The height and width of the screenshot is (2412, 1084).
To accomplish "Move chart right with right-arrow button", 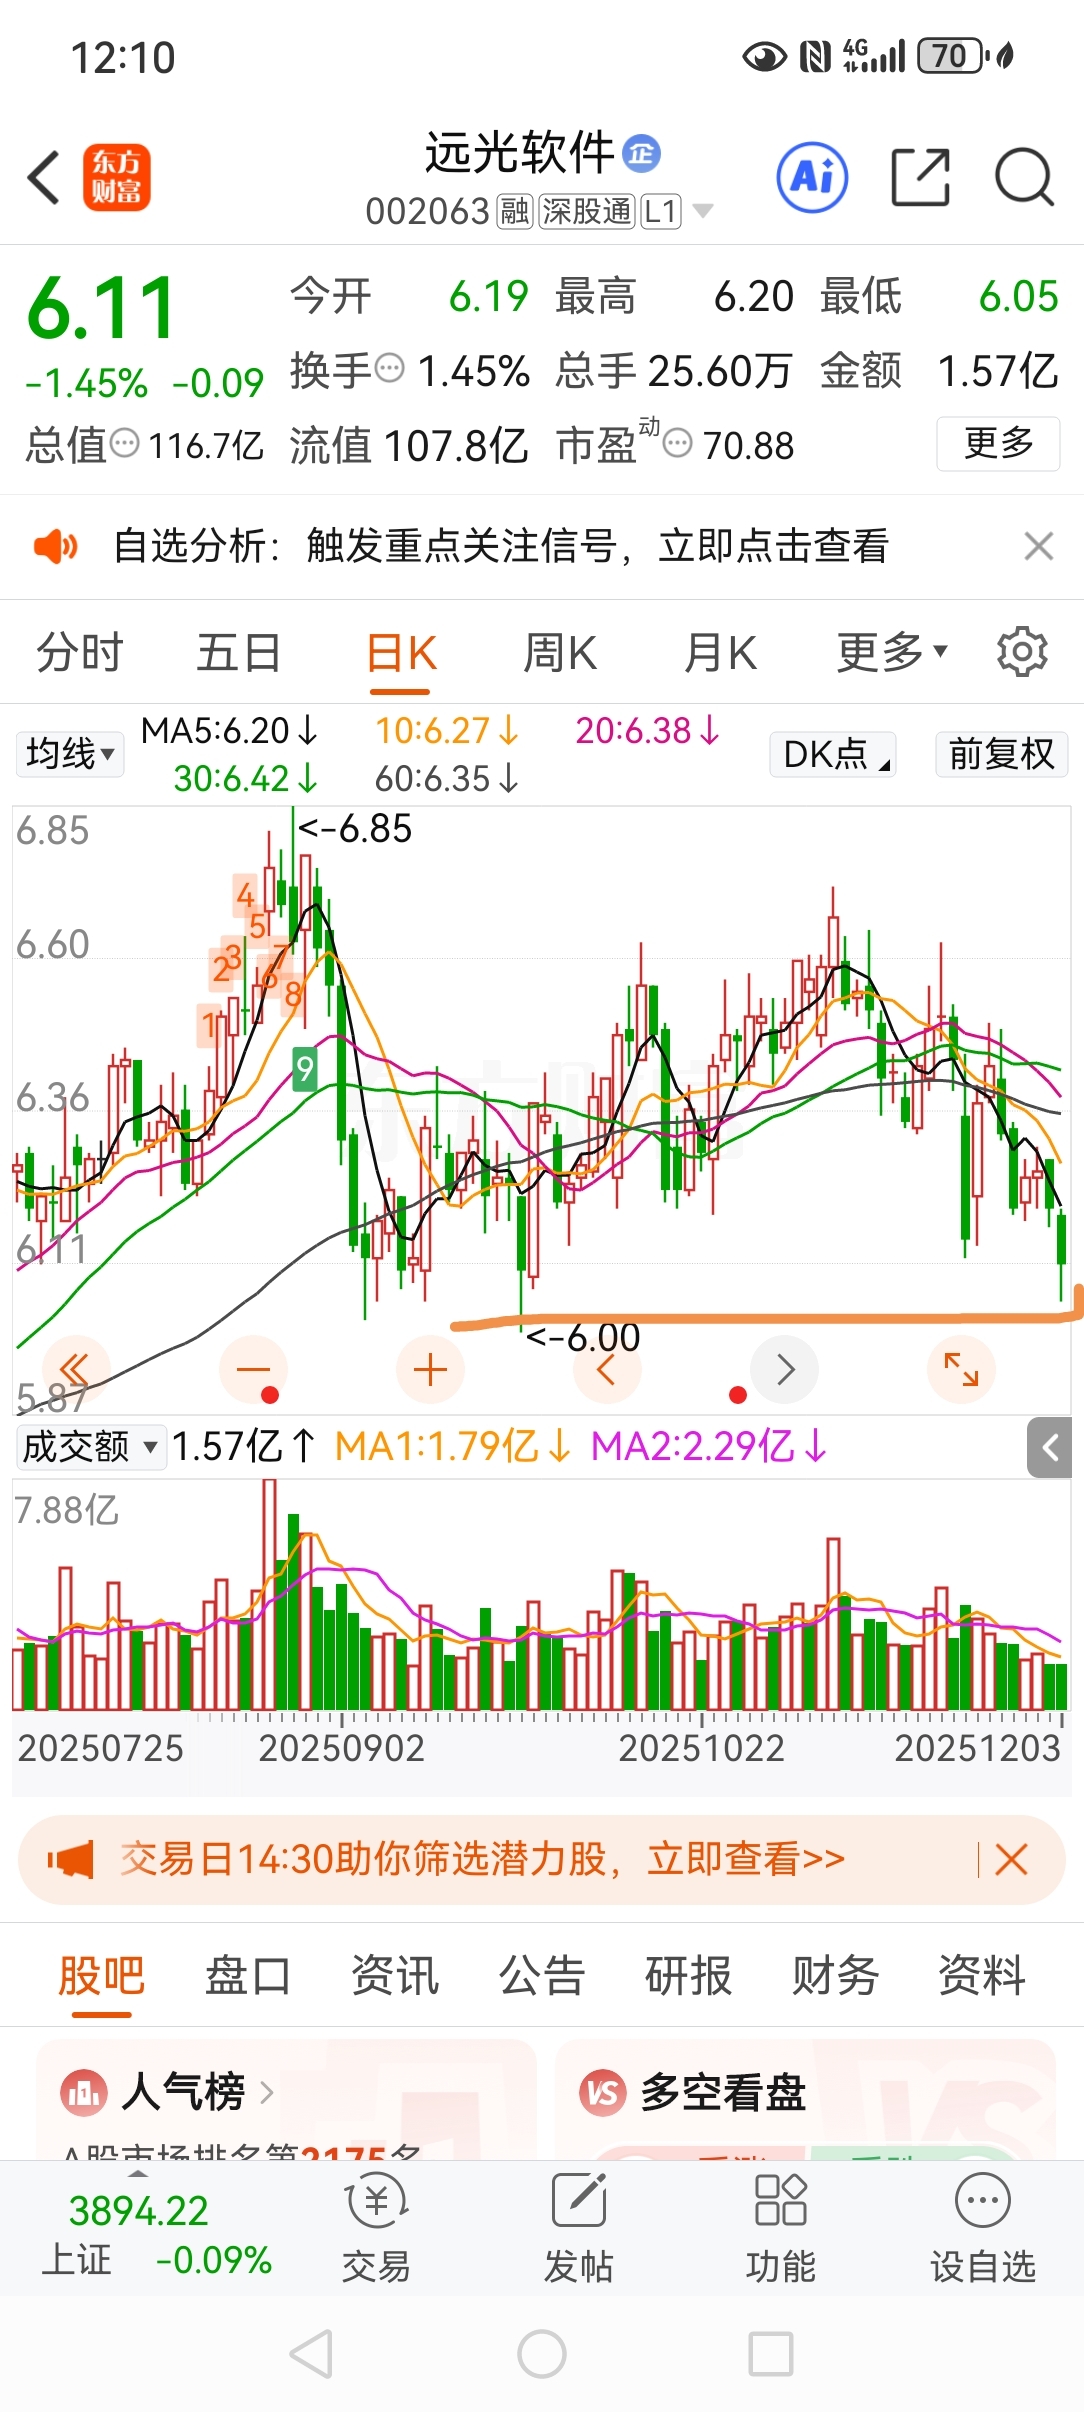I will point(785,1369).
